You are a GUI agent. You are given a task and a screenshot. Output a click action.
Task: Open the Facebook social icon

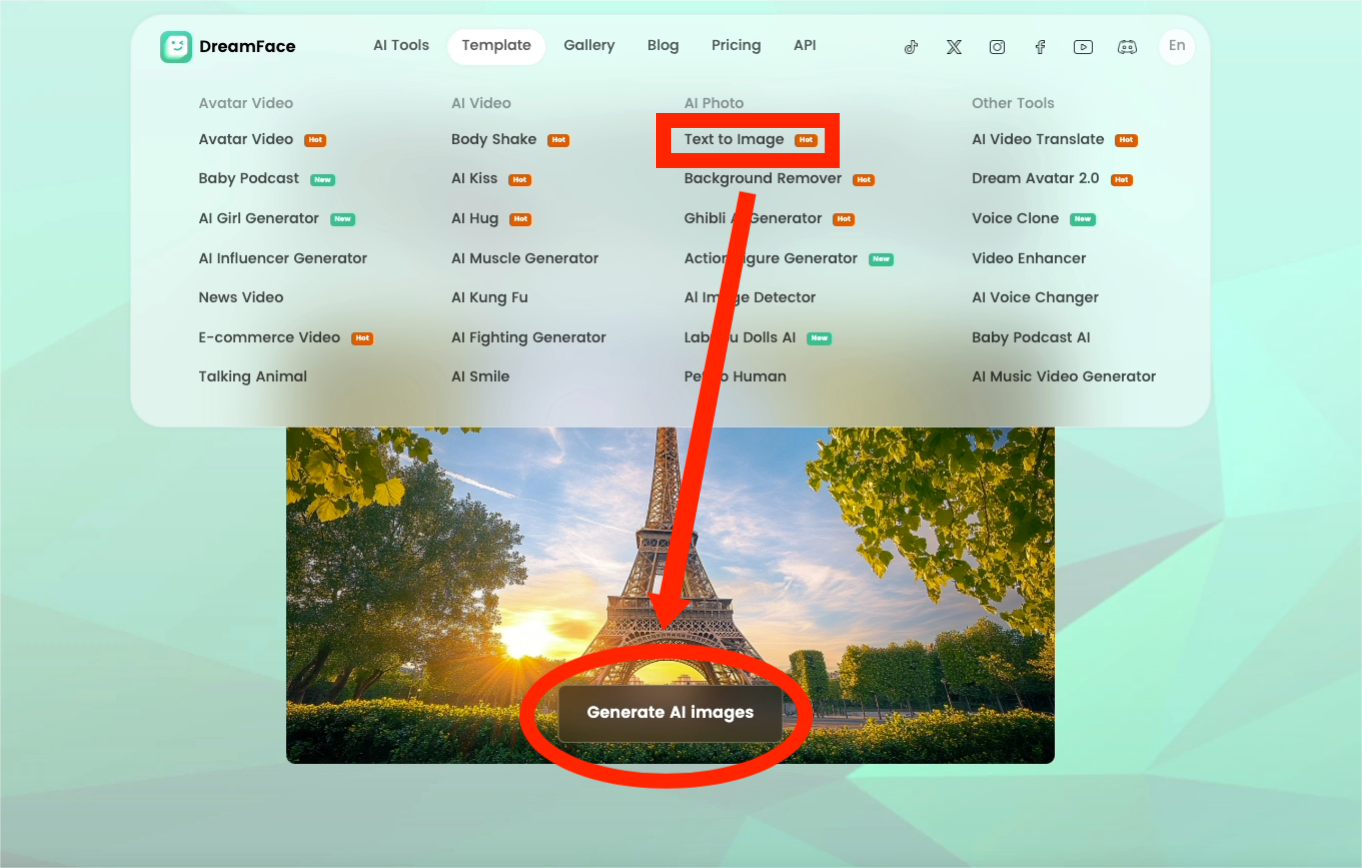(1040, 47)
